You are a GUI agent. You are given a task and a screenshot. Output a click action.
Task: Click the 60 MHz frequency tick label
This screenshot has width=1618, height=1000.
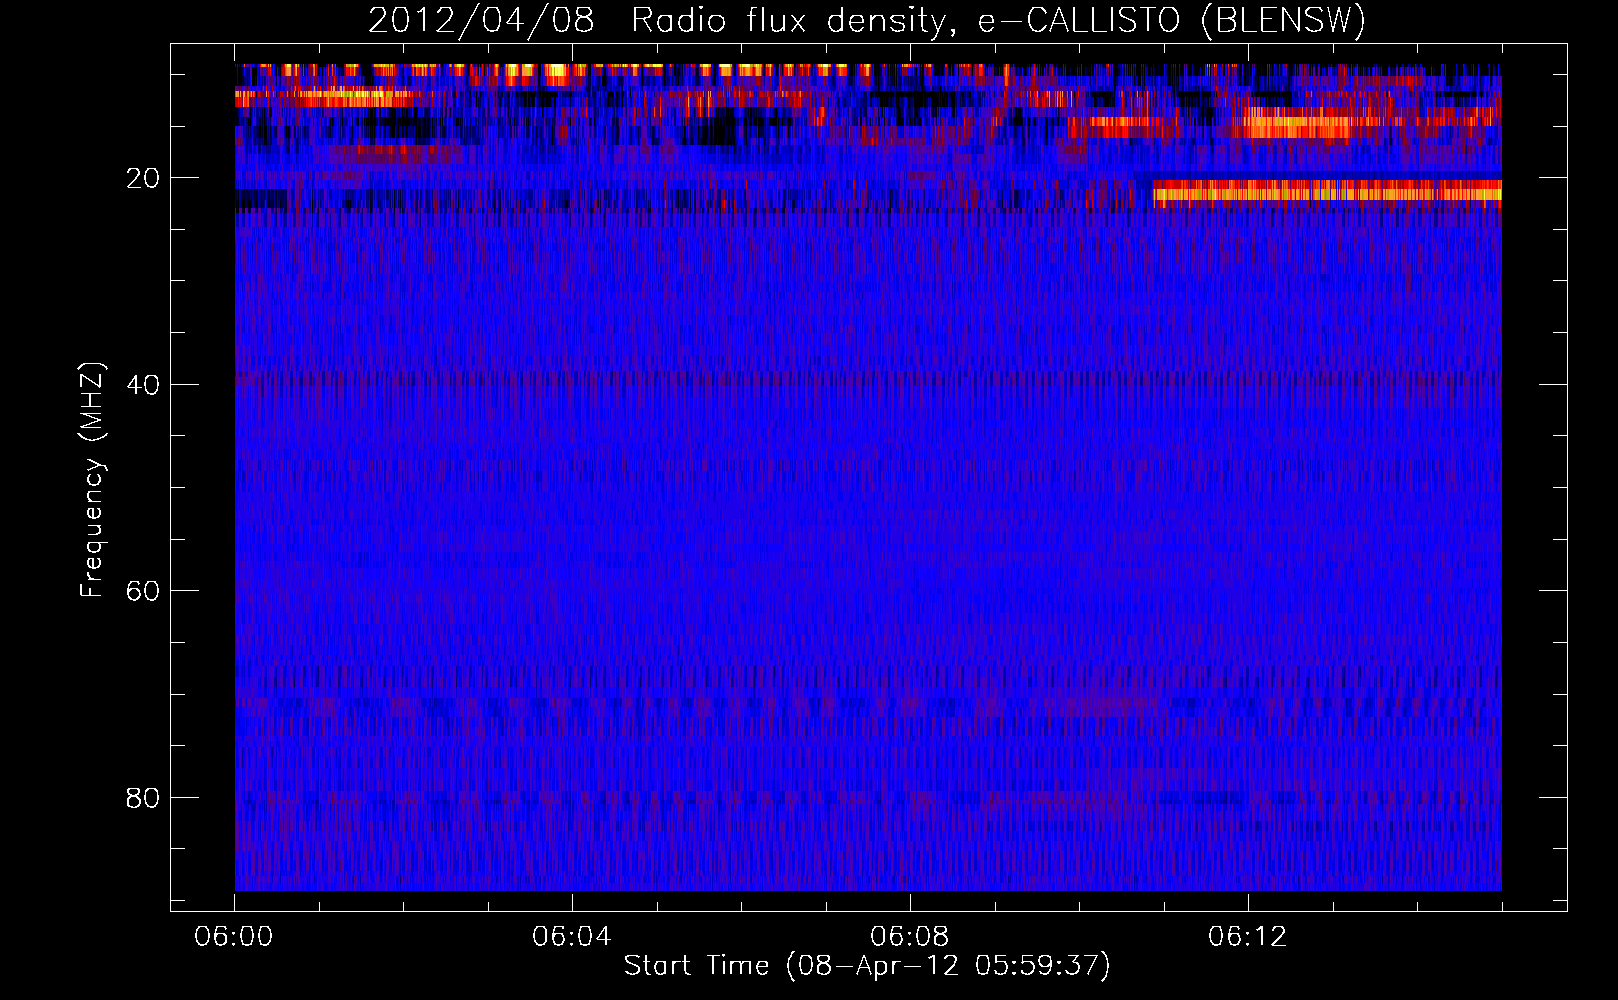coord(143,591)
